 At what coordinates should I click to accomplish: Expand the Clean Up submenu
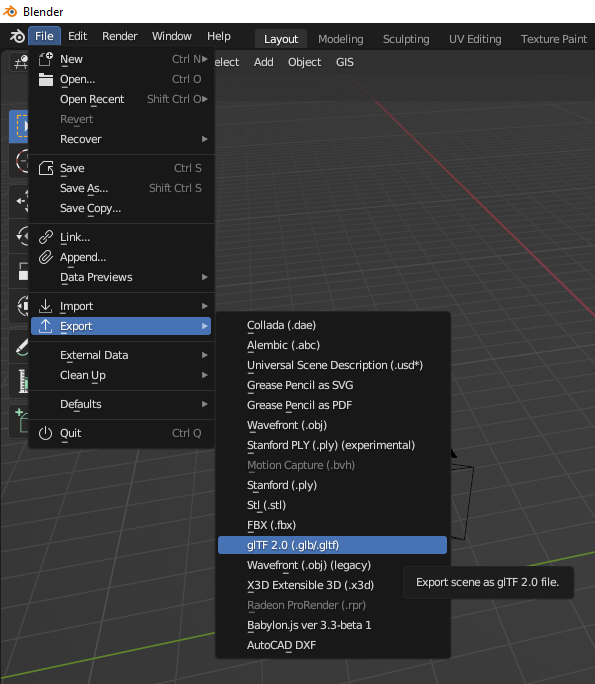pyautogui.click(x=205, y=375)
